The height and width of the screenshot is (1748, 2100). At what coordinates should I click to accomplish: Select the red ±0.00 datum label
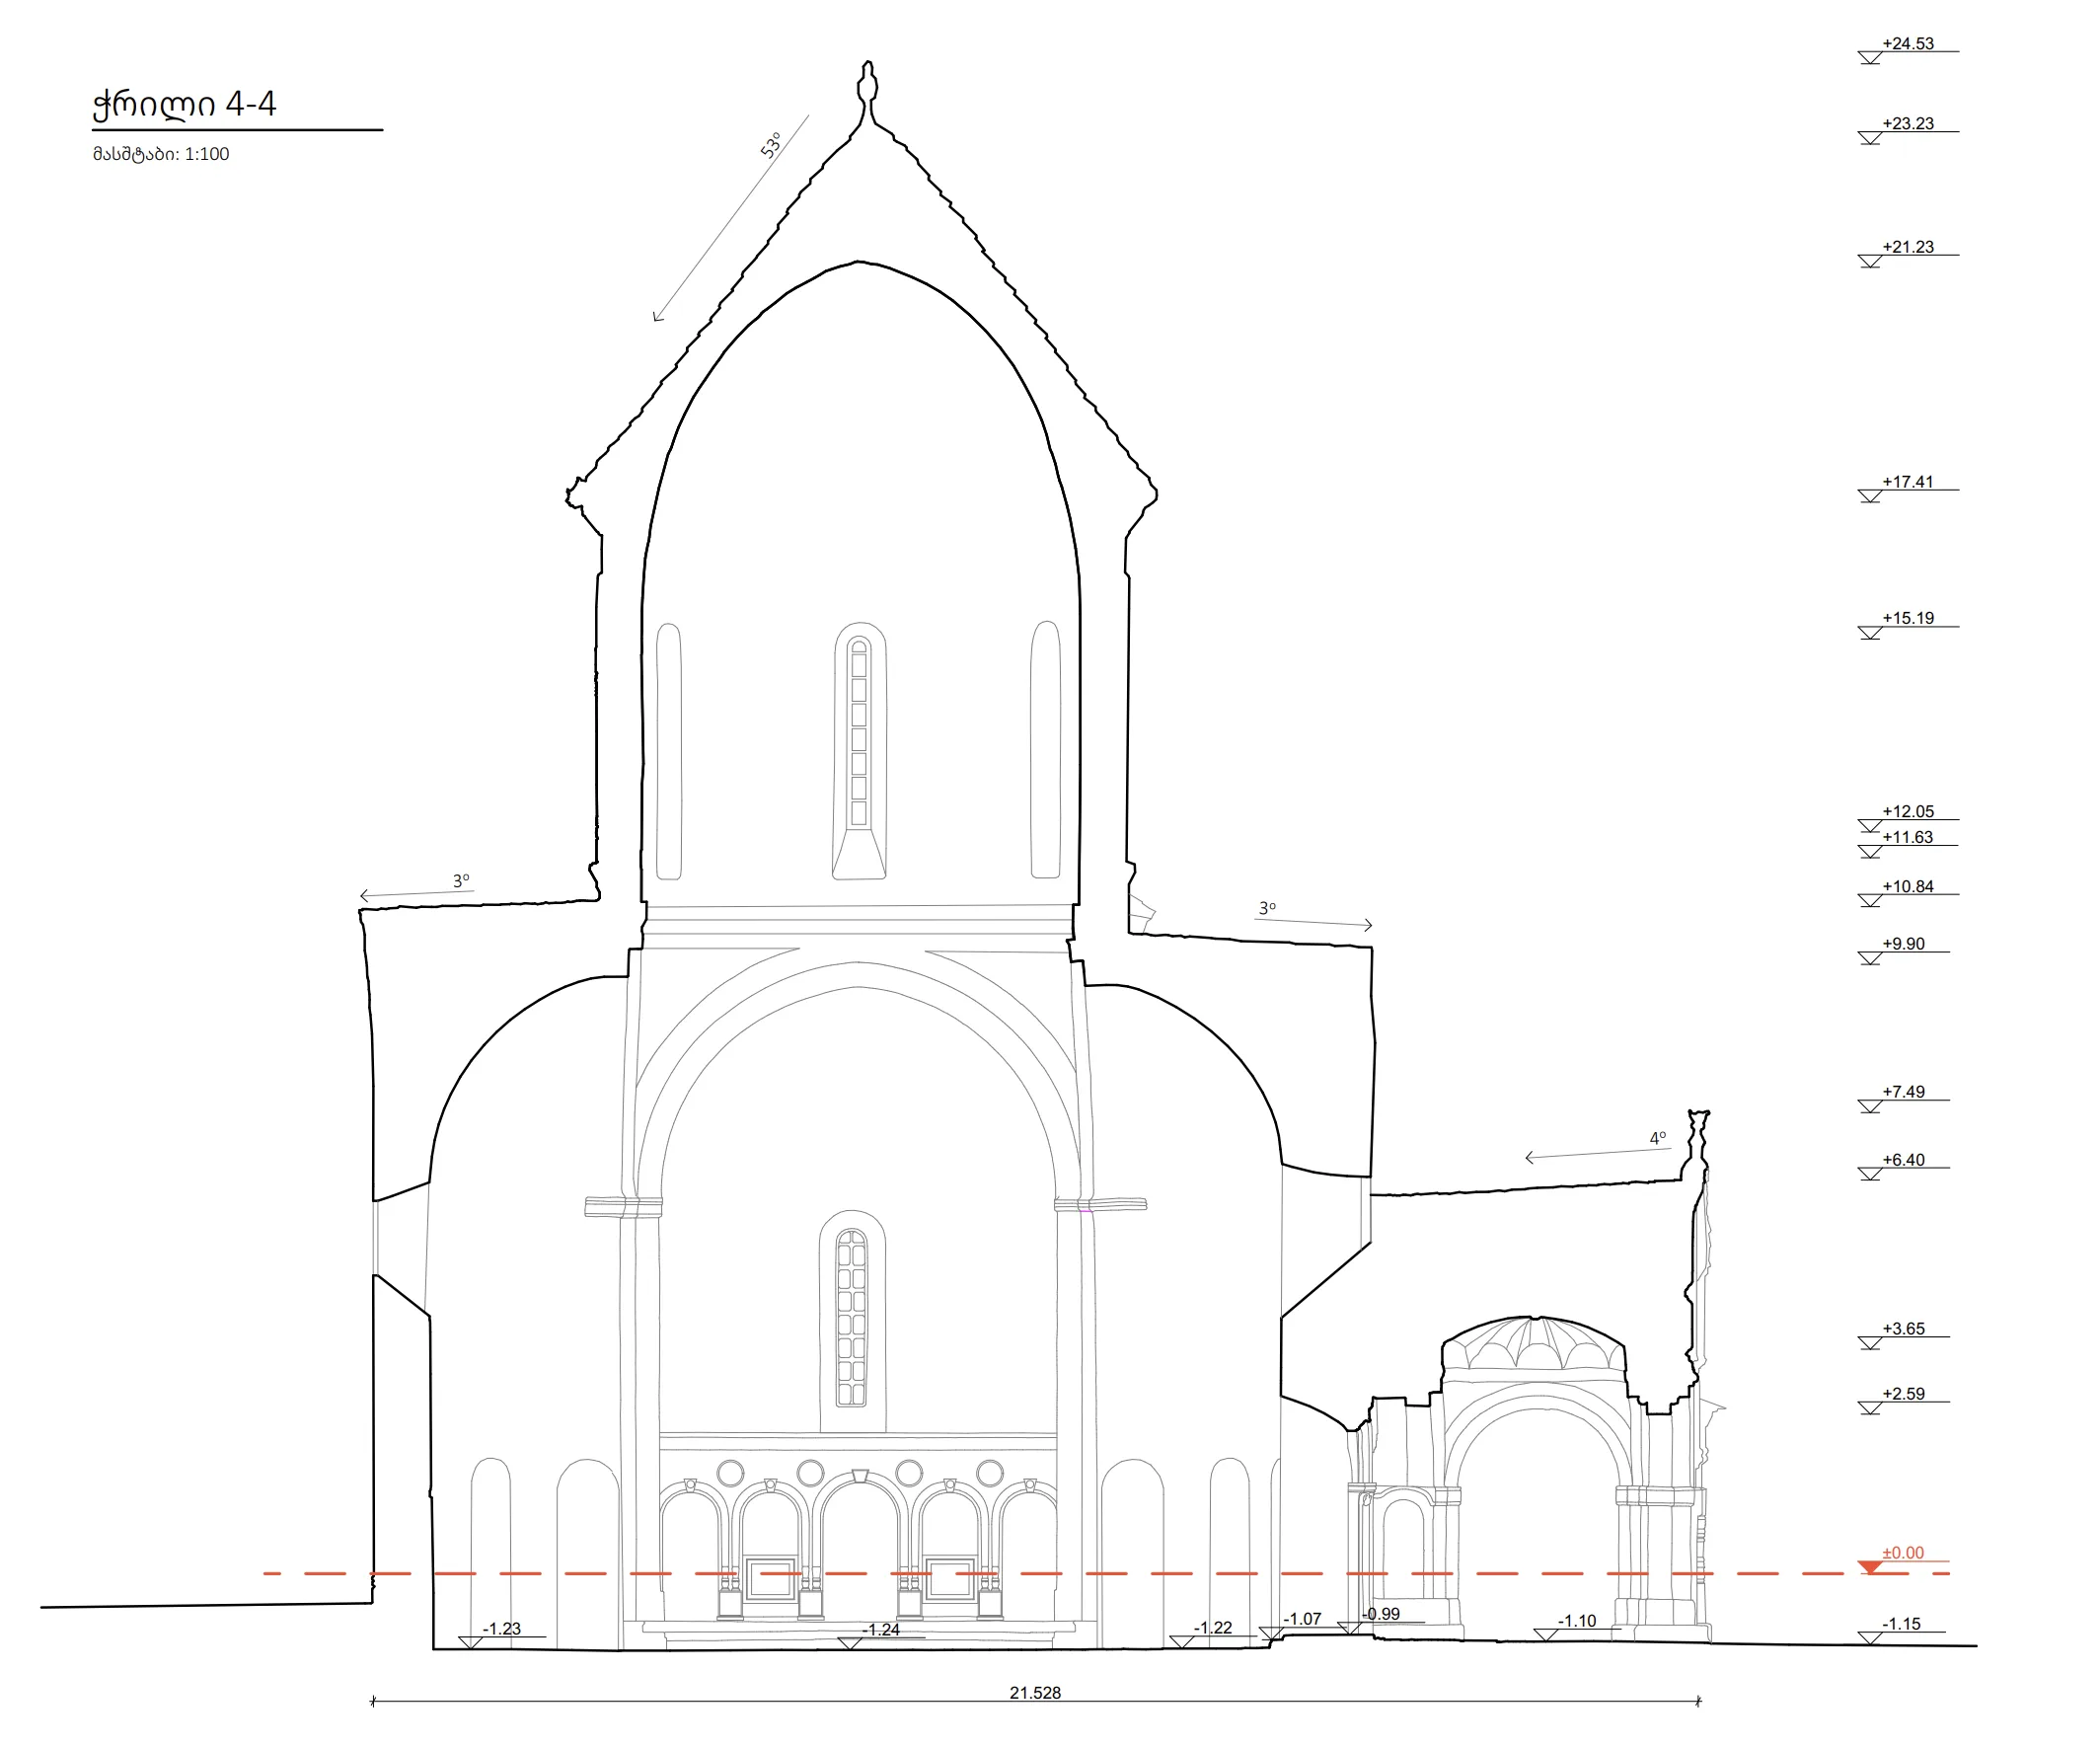click(x=1903, y=1553)
